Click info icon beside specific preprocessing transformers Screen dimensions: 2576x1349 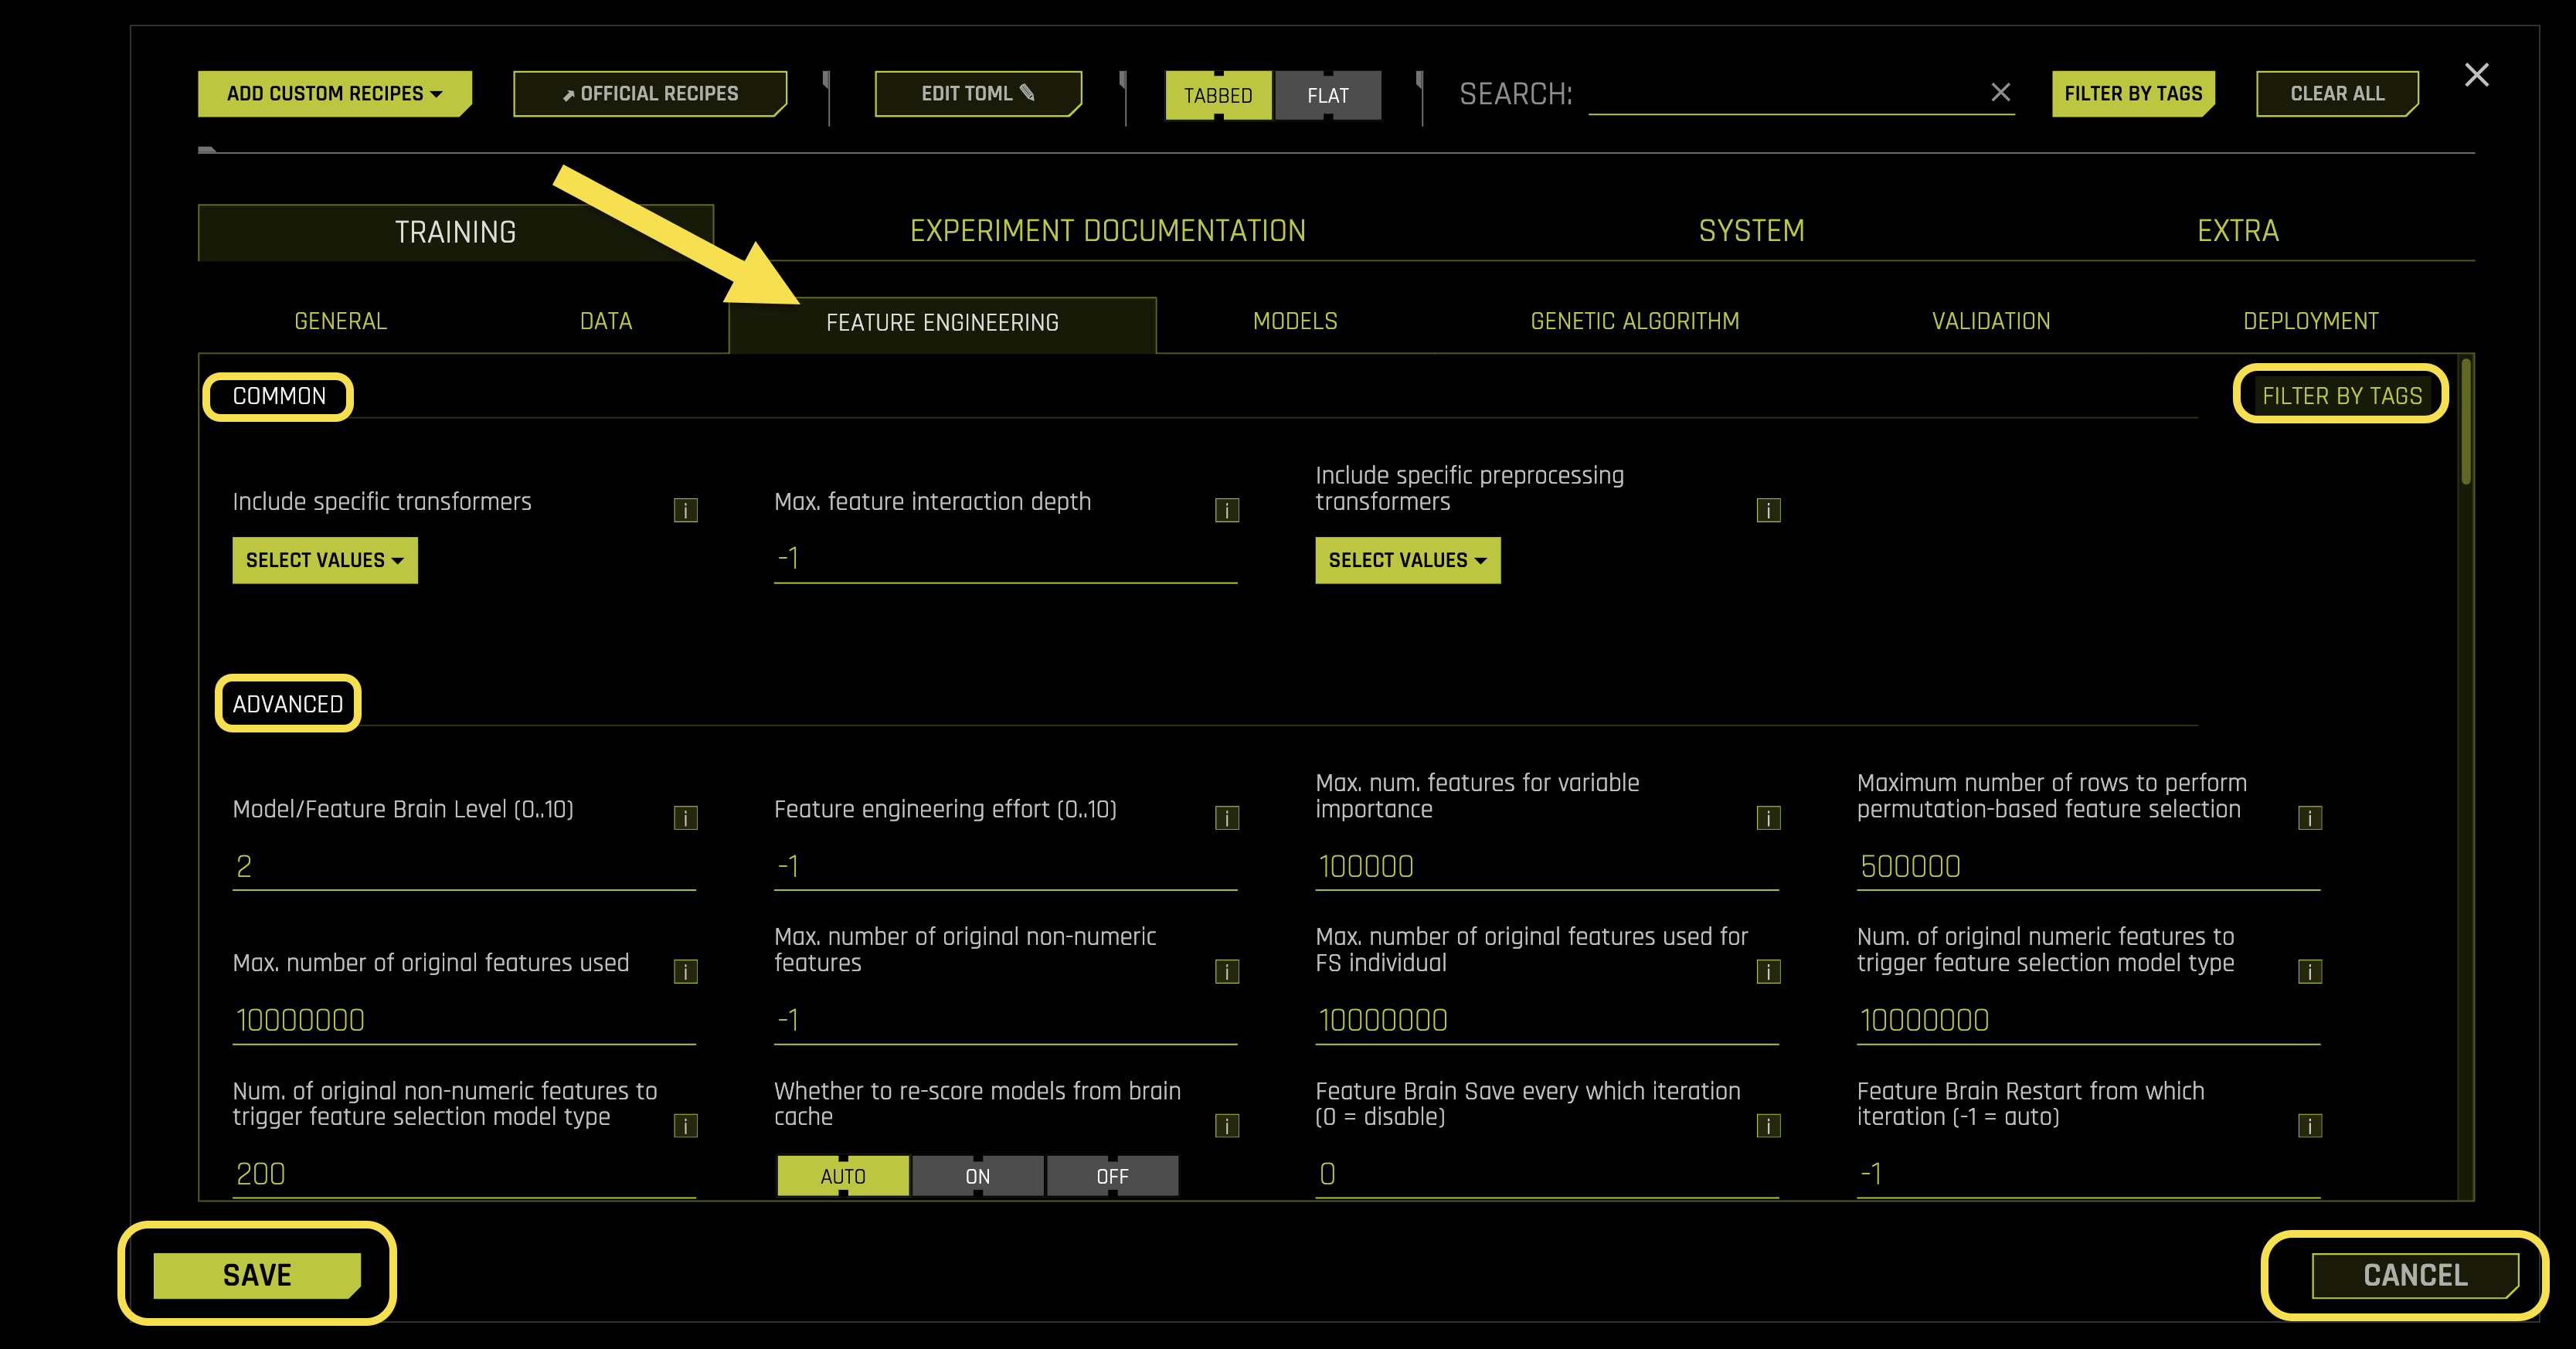pos(1768,509)
